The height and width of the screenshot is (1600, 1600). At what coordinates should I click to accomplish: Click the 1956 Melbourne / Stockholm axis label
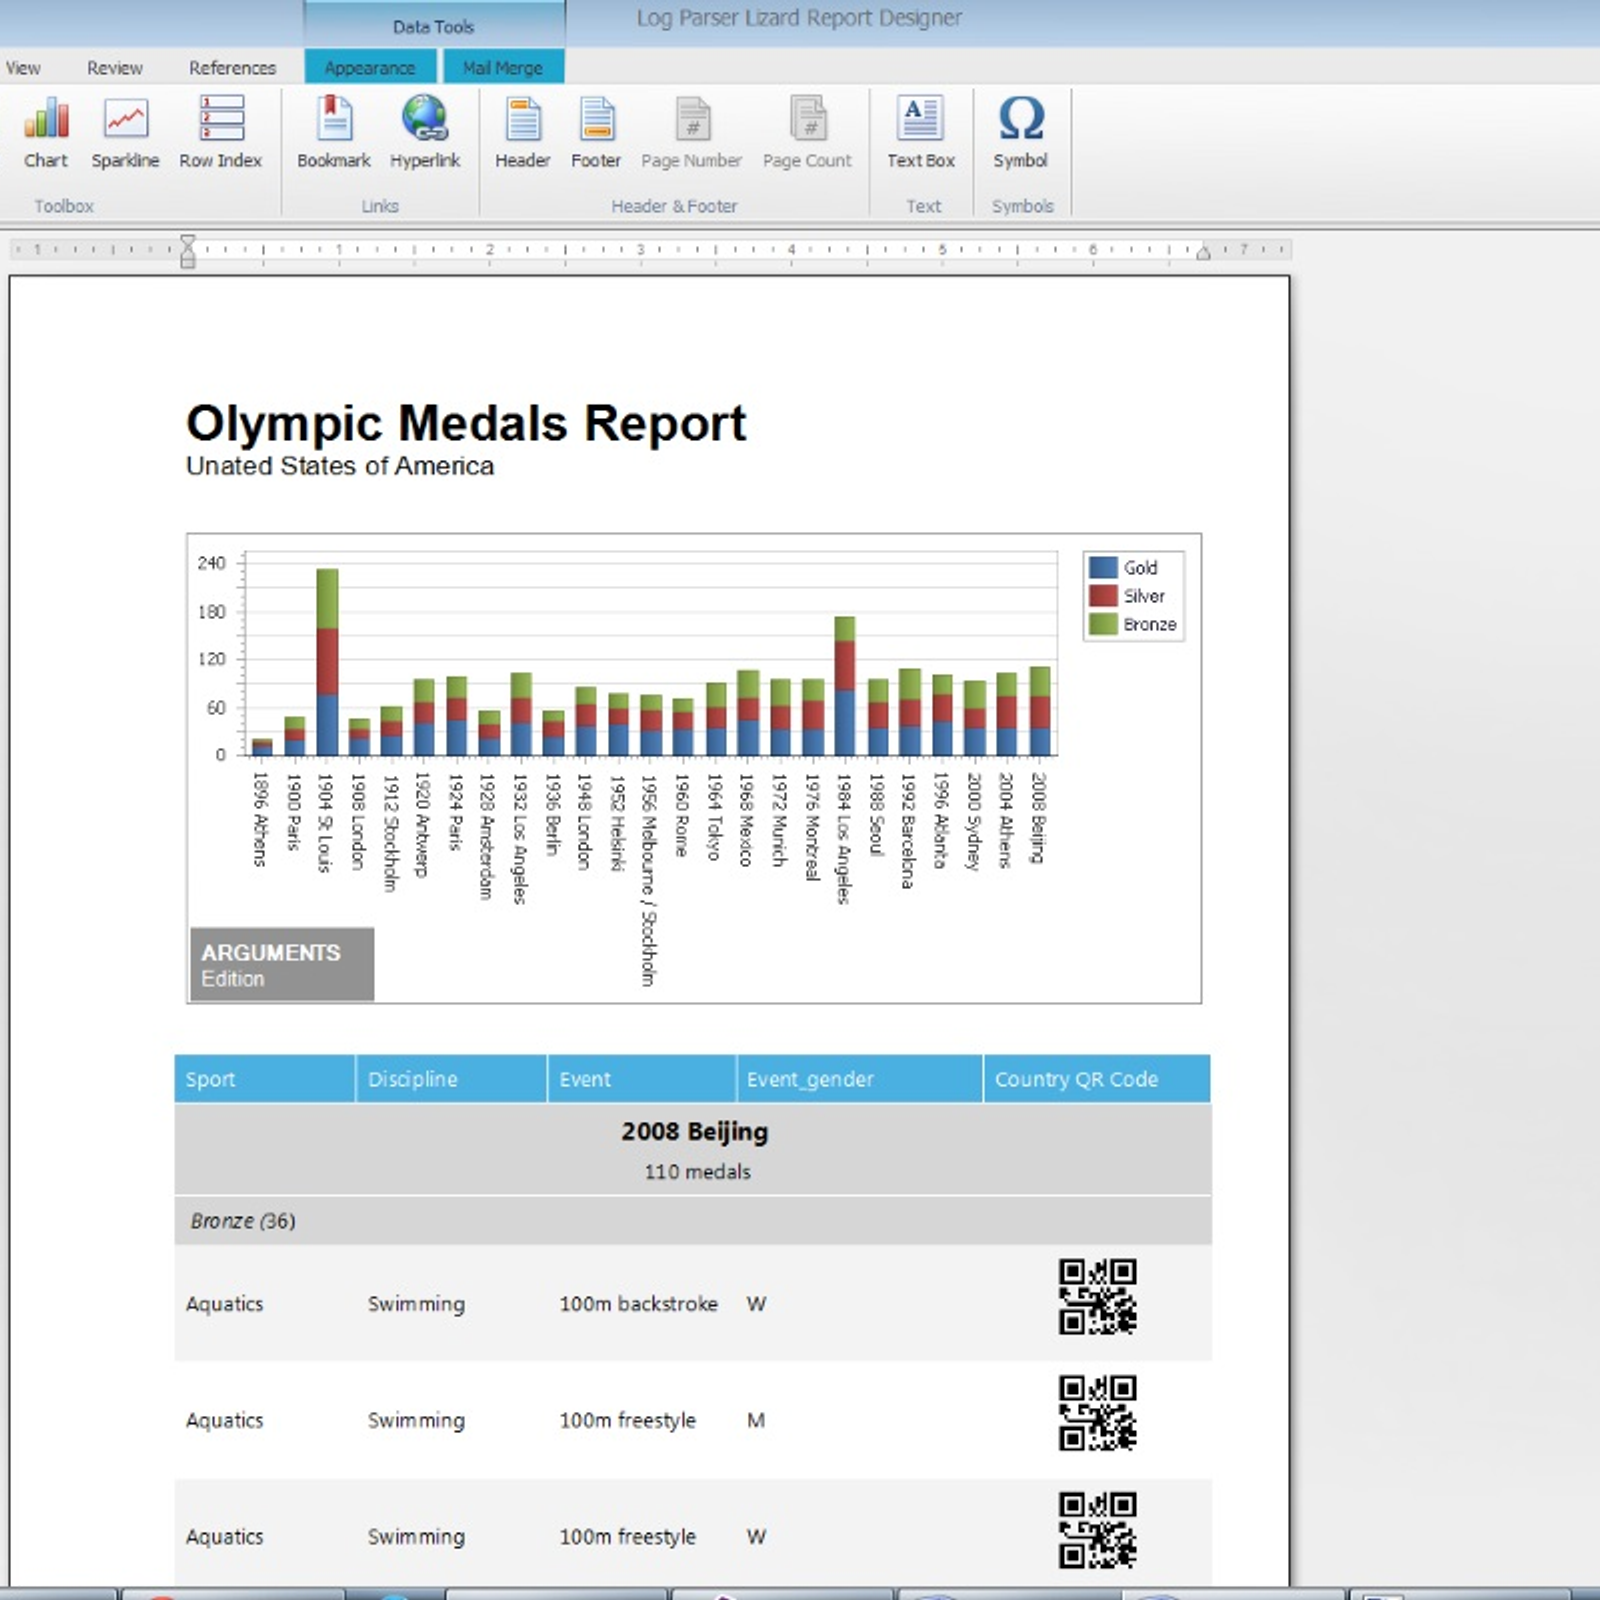(x=649, y=880)
